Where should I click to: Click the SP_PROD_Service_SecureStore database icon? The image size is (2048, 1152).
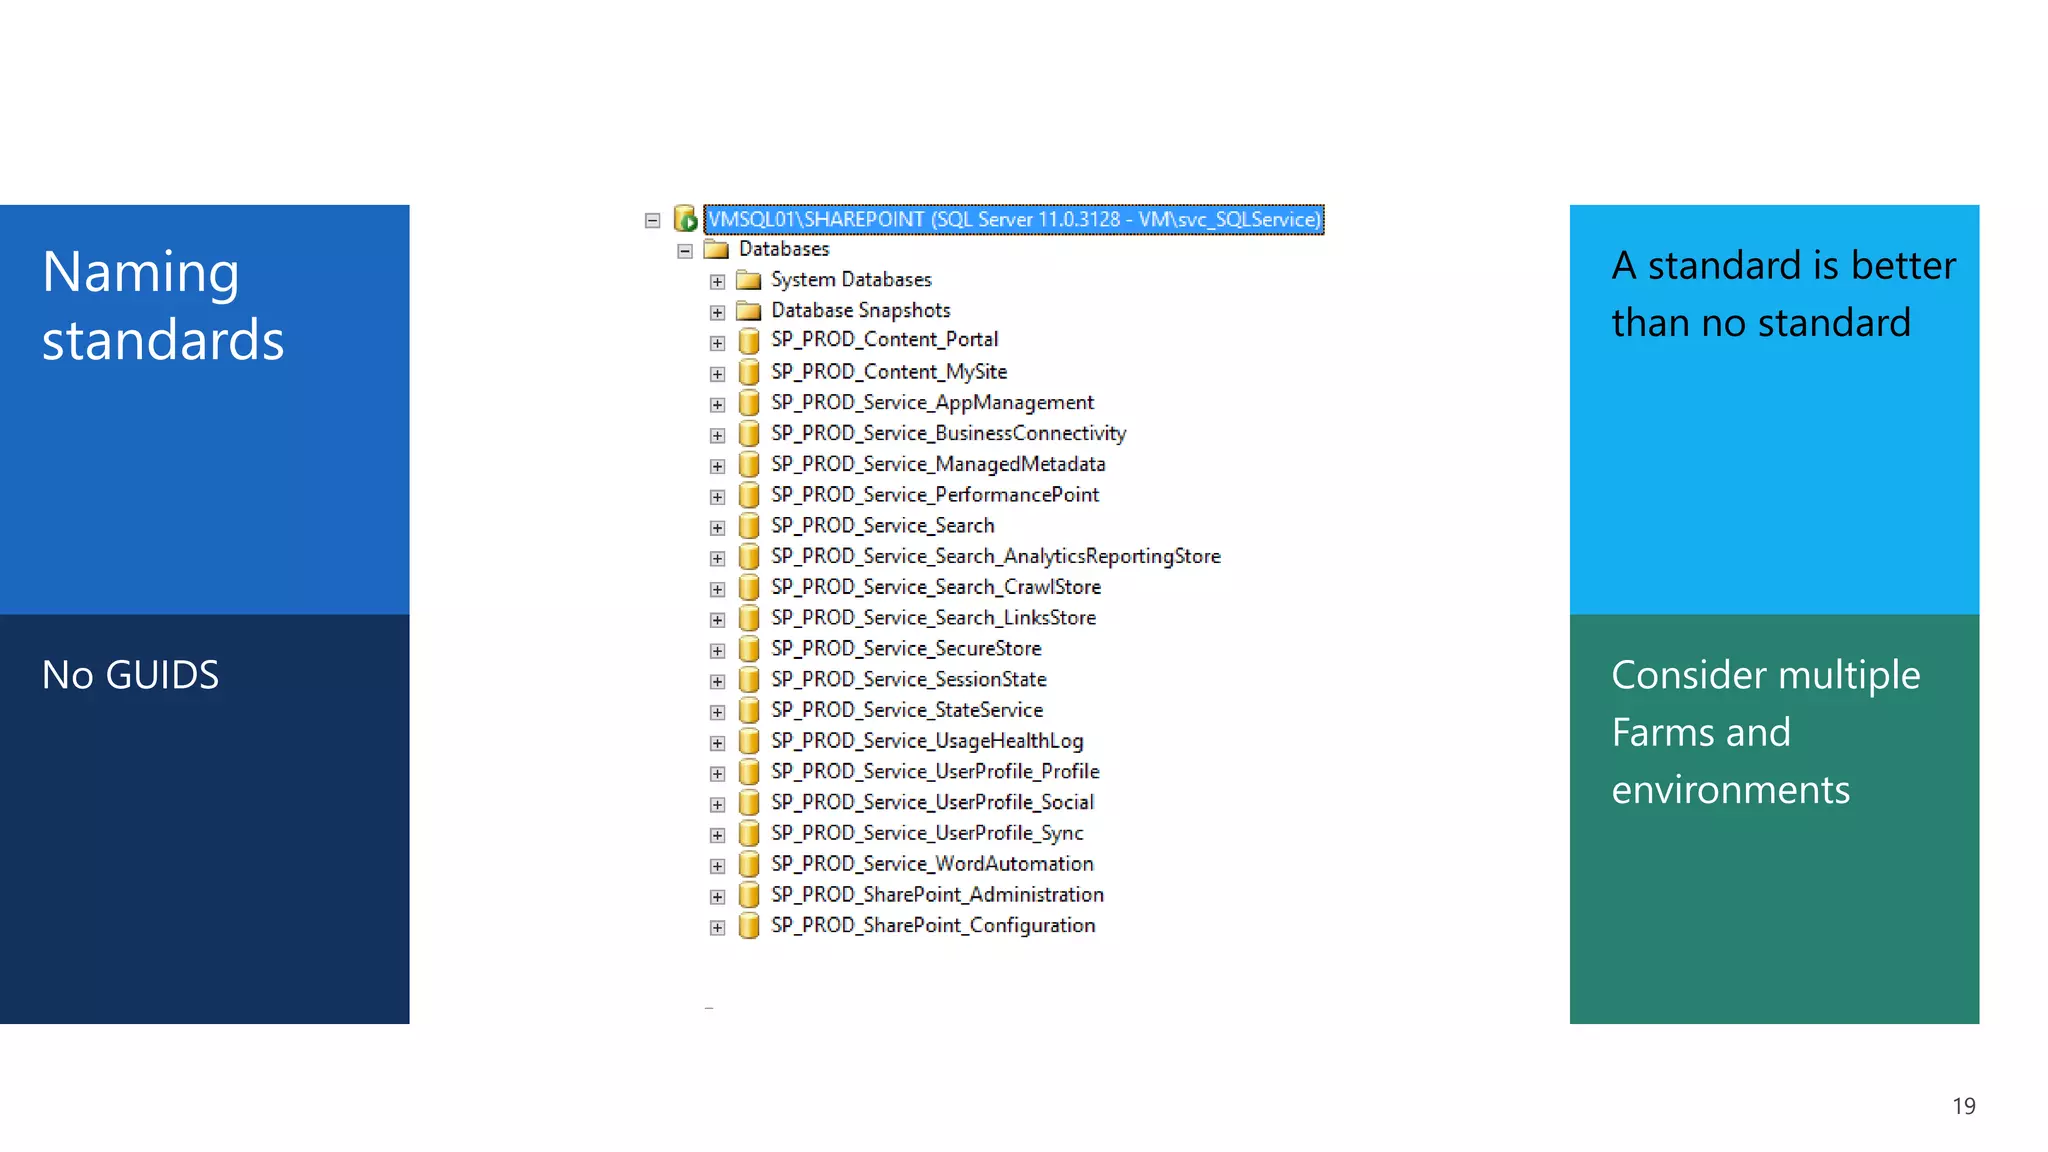point(748,649)
